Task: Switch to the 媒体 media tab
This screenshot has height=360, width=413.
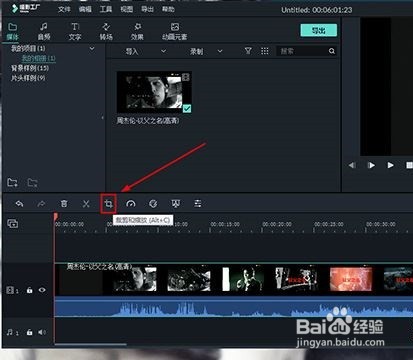Action: pos(13,31)
